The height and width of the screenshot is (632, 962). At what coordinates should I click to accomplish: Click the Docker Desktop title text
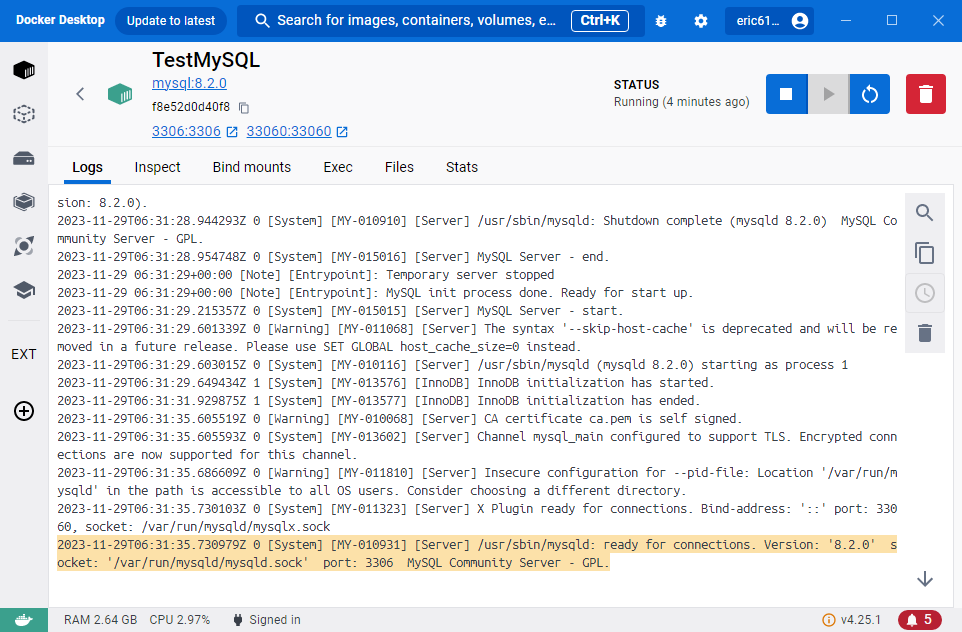click(x=60, y=20)
